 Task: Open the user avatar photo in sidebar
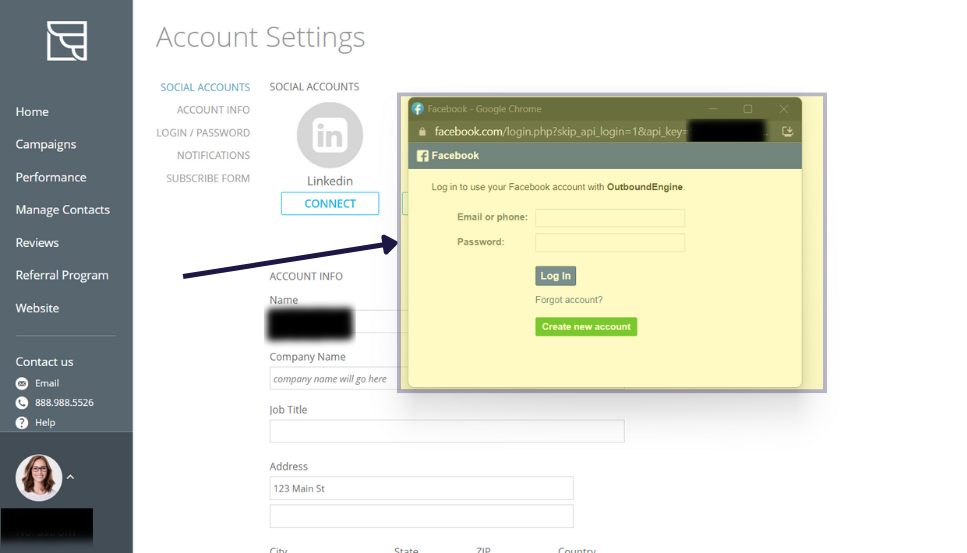[39, 477]
